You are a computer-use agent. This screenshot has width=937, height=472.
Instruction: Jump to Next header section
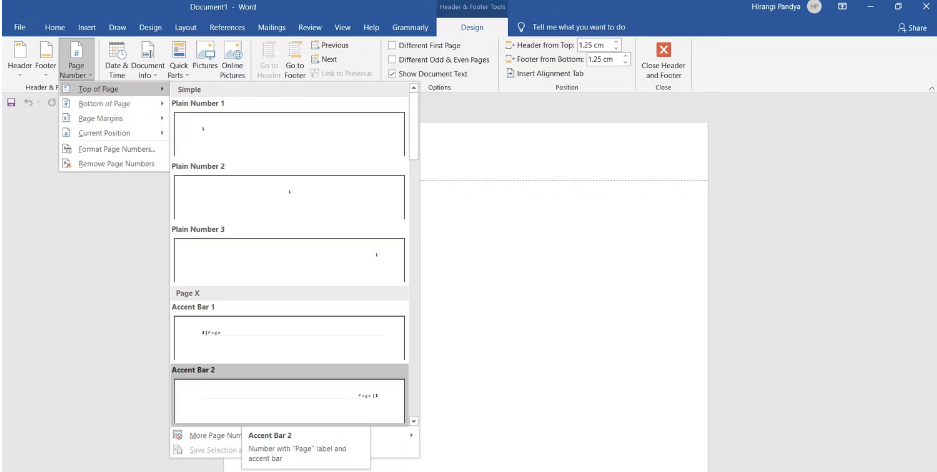click(324, 59)
